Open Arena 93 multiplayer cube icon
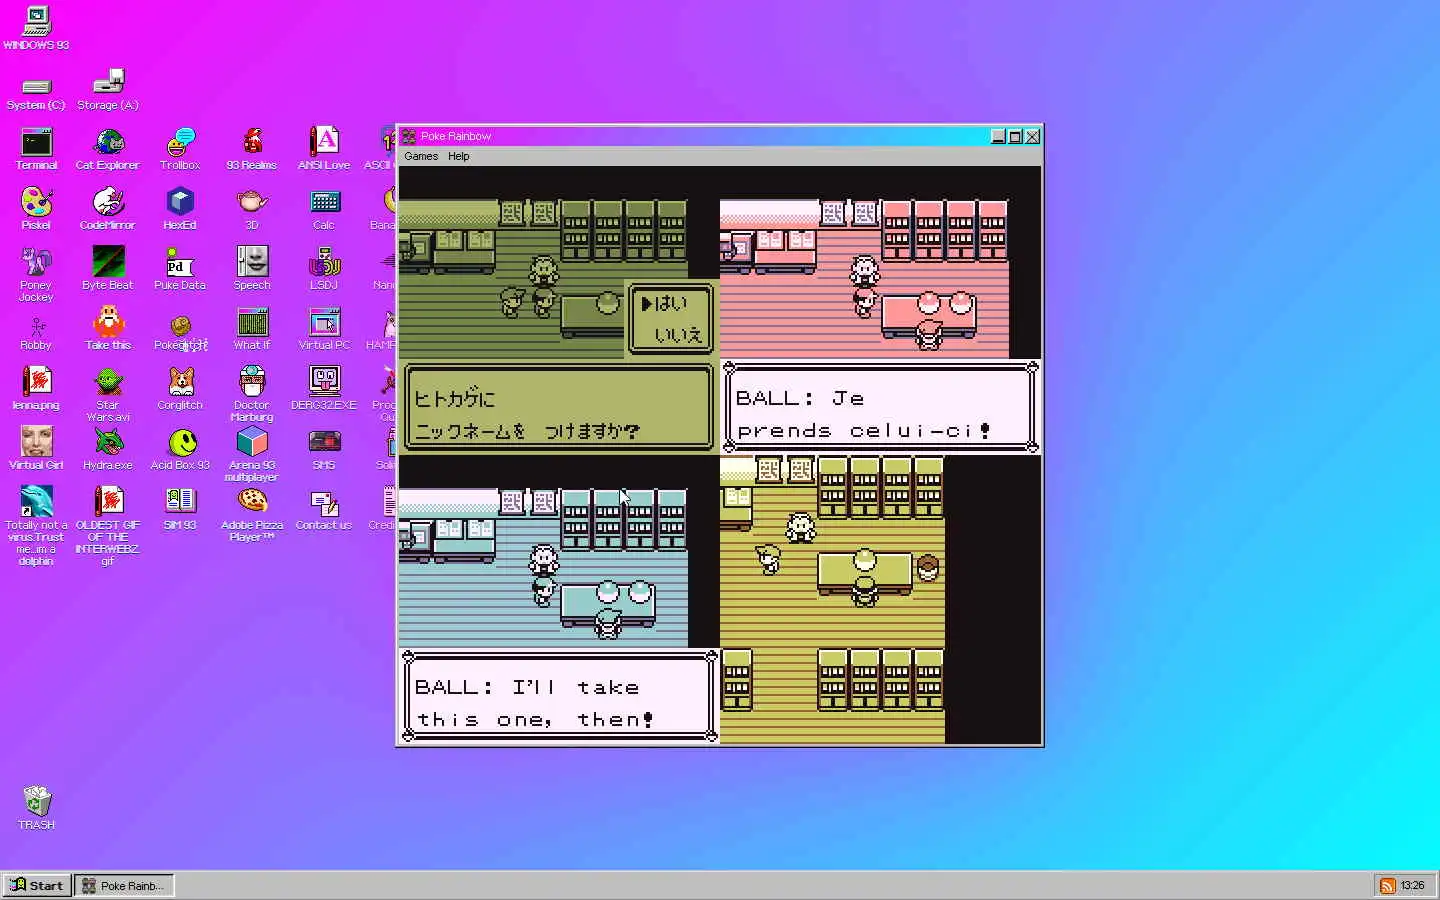1440x900 pixels. pos(252,455)
